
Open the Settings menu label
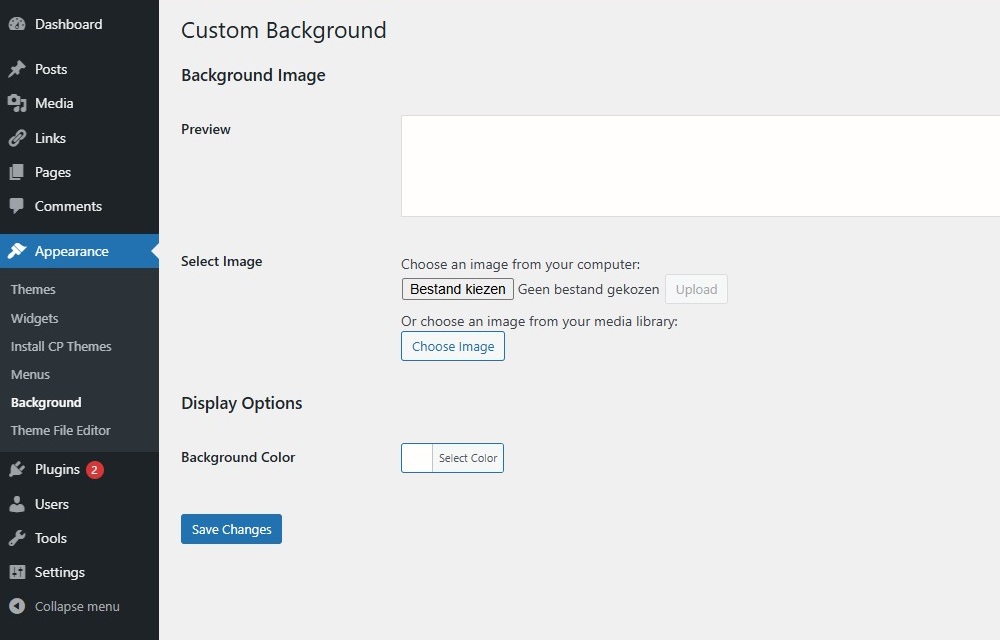[60, 572]
